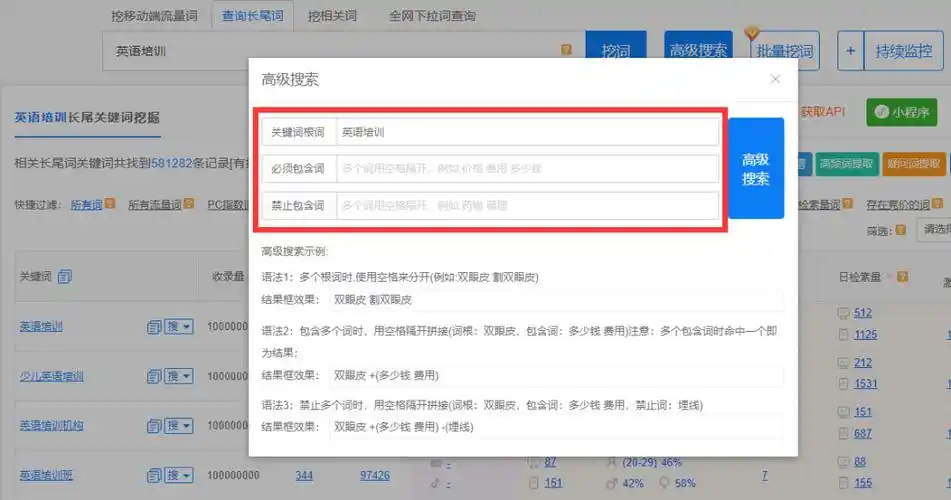Click the value 344 in the 英语培训班 row
Viewport: 951px width, 500px height.
(x=304, y=475)
